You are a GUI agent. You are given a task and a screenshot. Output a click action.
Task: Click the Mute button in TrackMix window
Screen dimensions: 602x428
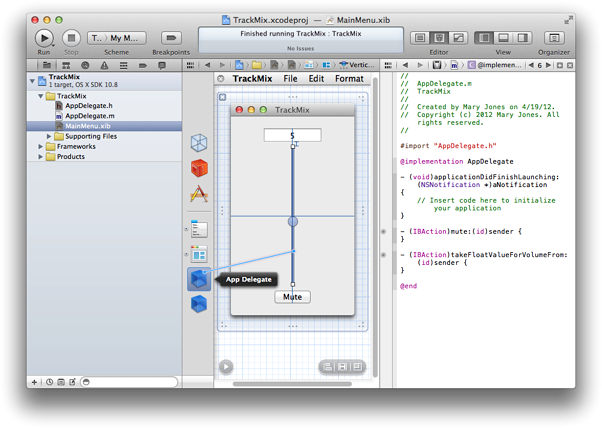click(293, 297)
